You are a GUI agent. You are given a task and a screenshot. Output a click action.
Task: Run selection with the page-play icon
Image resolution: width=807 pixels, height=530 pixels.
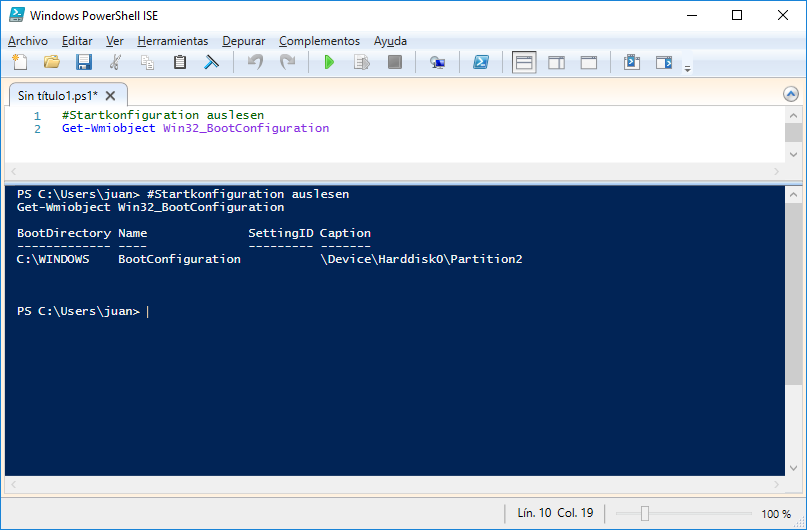tap(362, 62)
